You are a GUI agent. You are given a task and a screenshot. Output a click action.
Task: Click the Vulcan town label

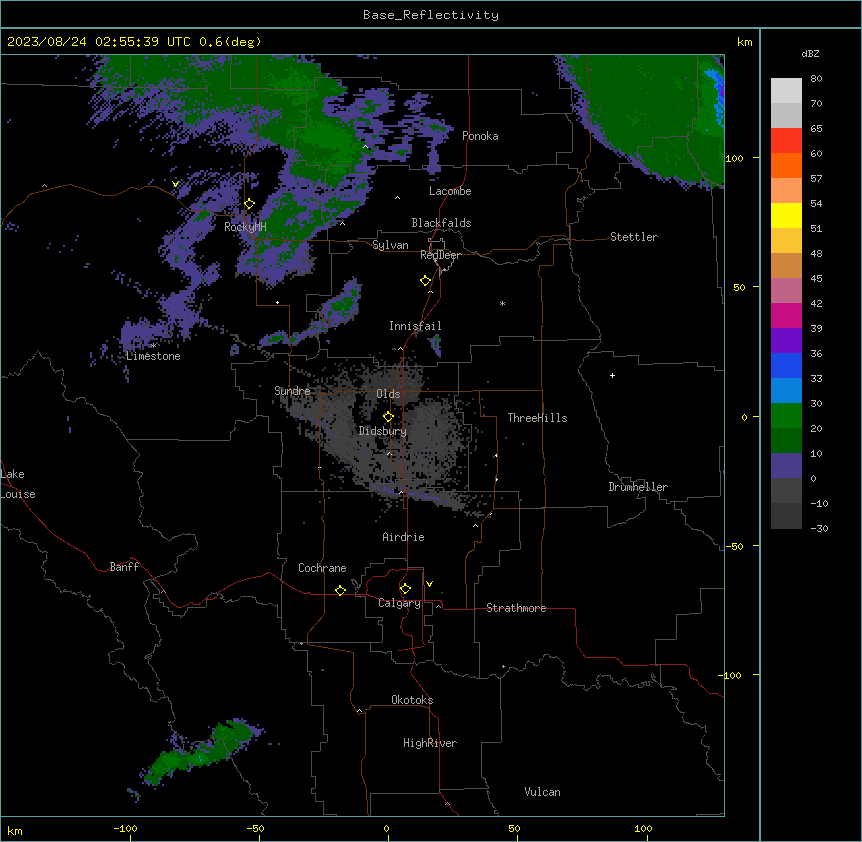tap(543, 792)
